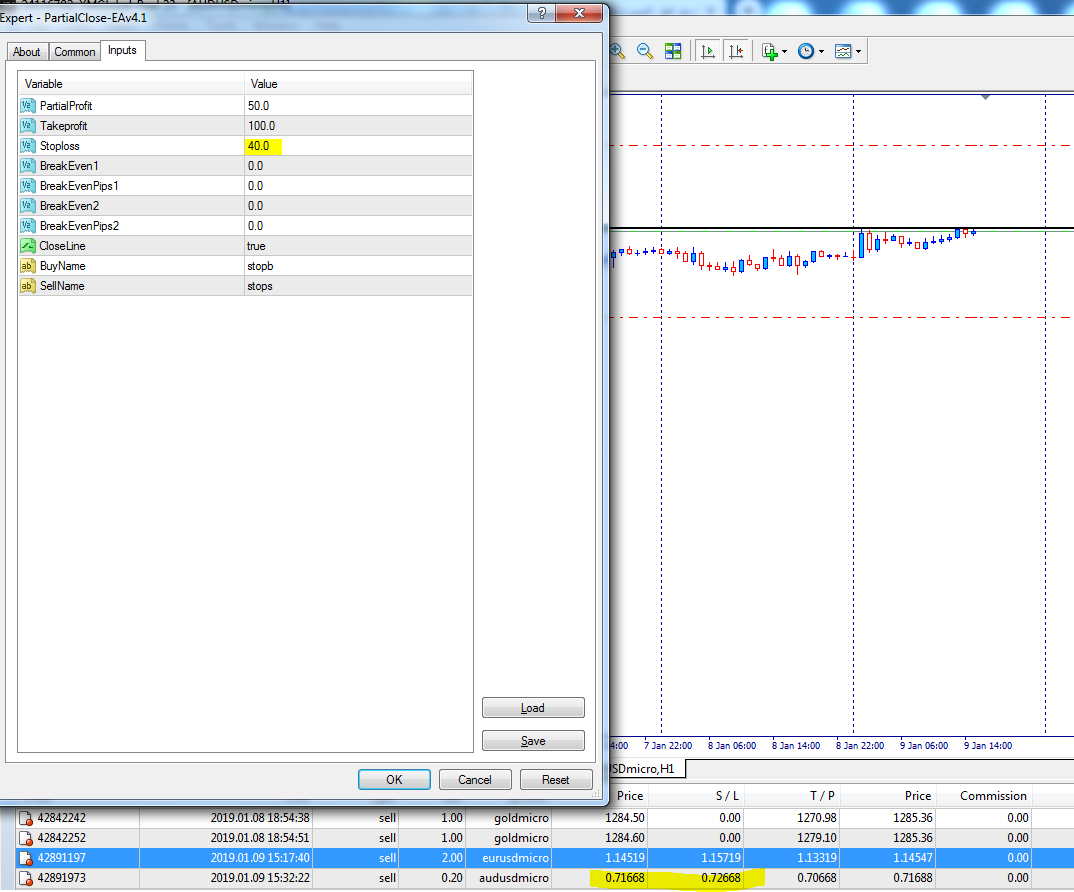This screenshot has width=1074, height=892.
Task: Click highlighted S/L value 0.72668
Action: [x=721, y=878]
